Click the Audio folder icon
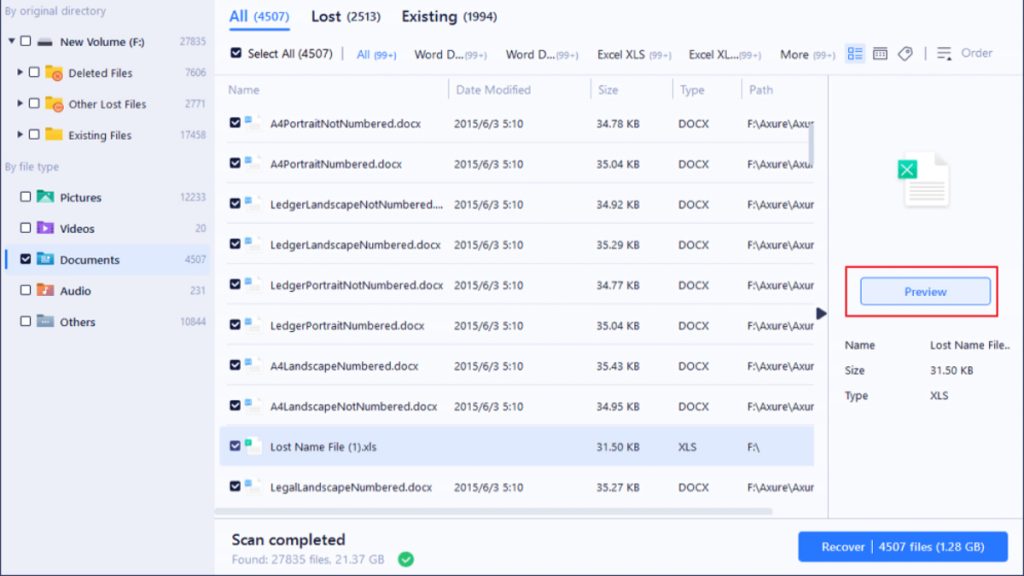Viewport: 1024px width, 576px height. click(x=46, y=291)
